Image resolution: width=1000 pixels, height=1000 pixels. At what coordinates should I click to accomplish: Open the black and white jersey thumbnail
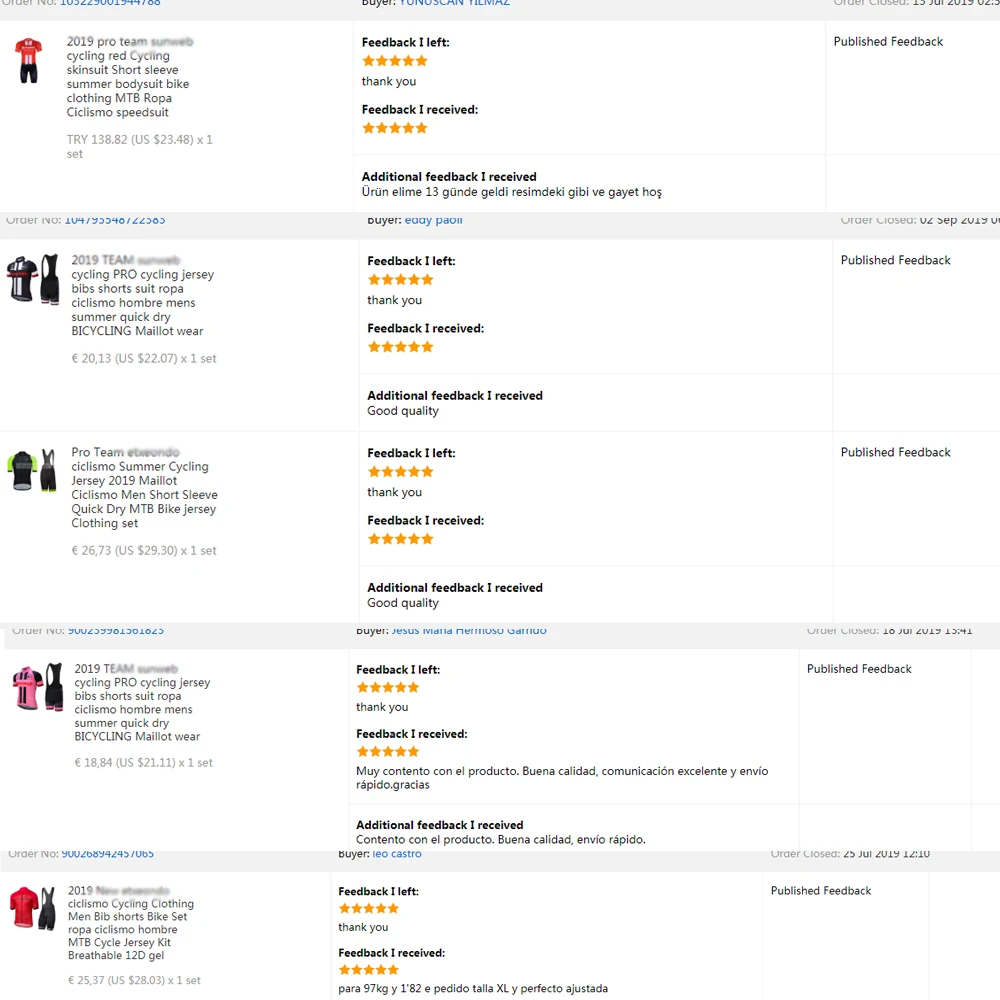point(33,279)
